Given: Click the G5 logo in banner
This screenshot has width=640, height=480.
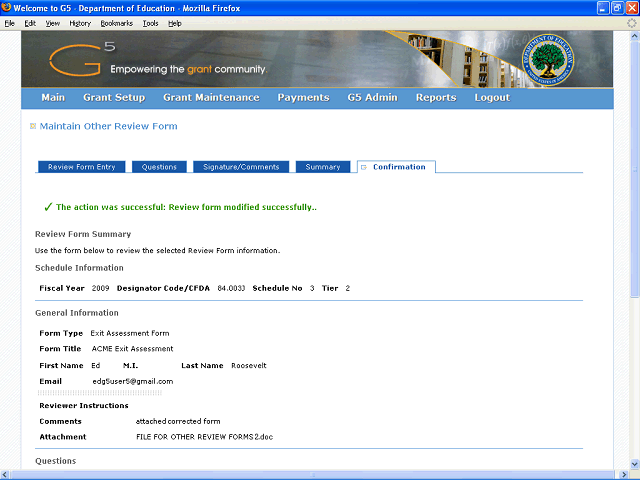Looking at the screenshot, I should click(x=82, y=60).
